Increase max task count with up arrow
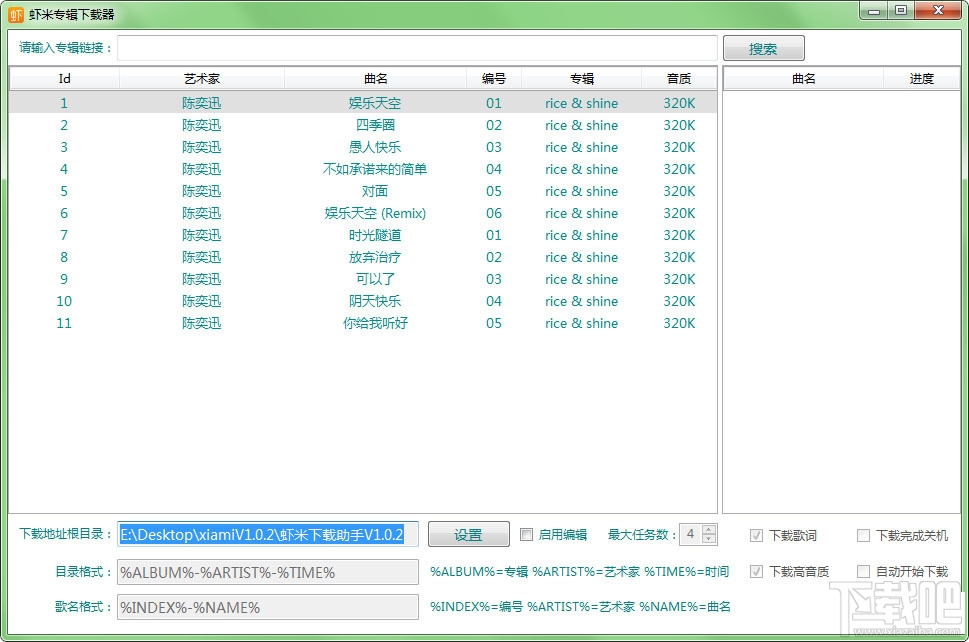 709,529
